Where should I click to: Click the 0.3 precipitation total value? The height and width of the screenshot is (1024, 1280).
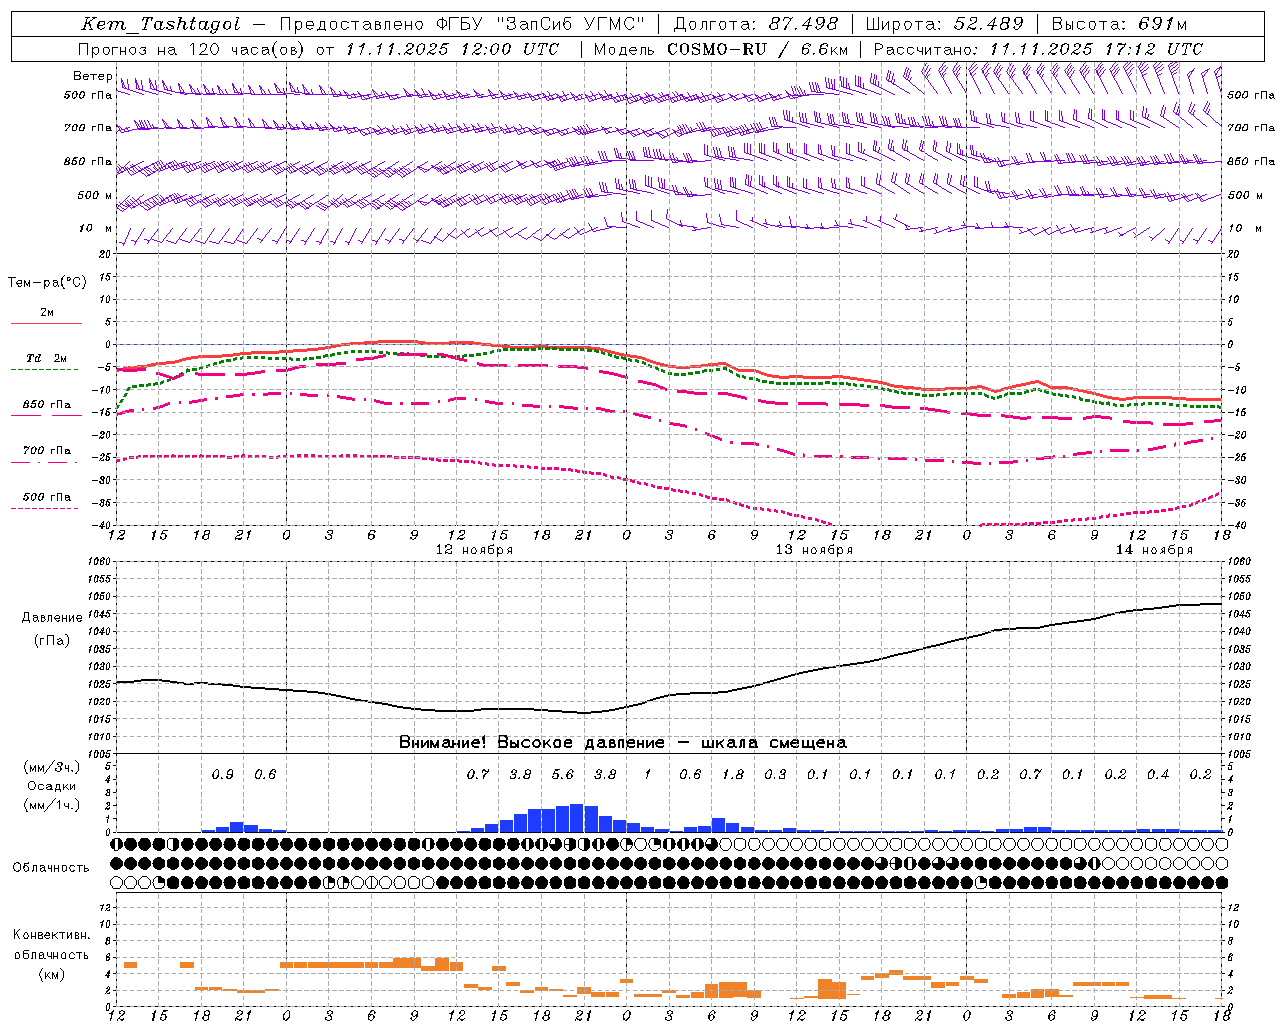click(x=775, y=774)
